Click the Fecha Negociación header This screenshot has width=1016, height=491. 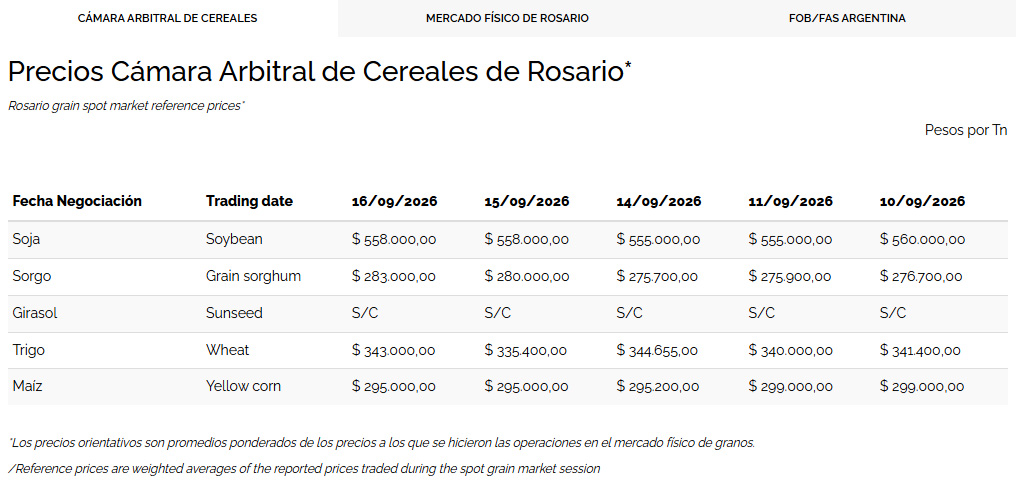tap(77, 201)
